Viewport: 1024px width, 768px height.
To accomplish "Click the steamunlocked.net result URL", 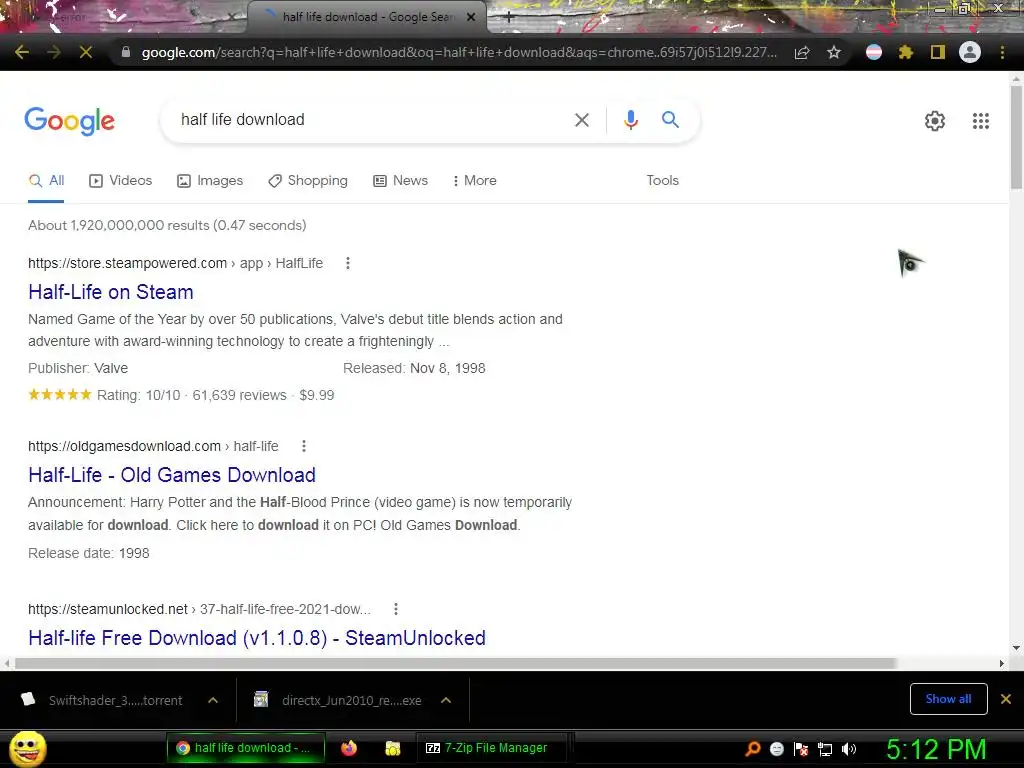I will coord(199,609).
